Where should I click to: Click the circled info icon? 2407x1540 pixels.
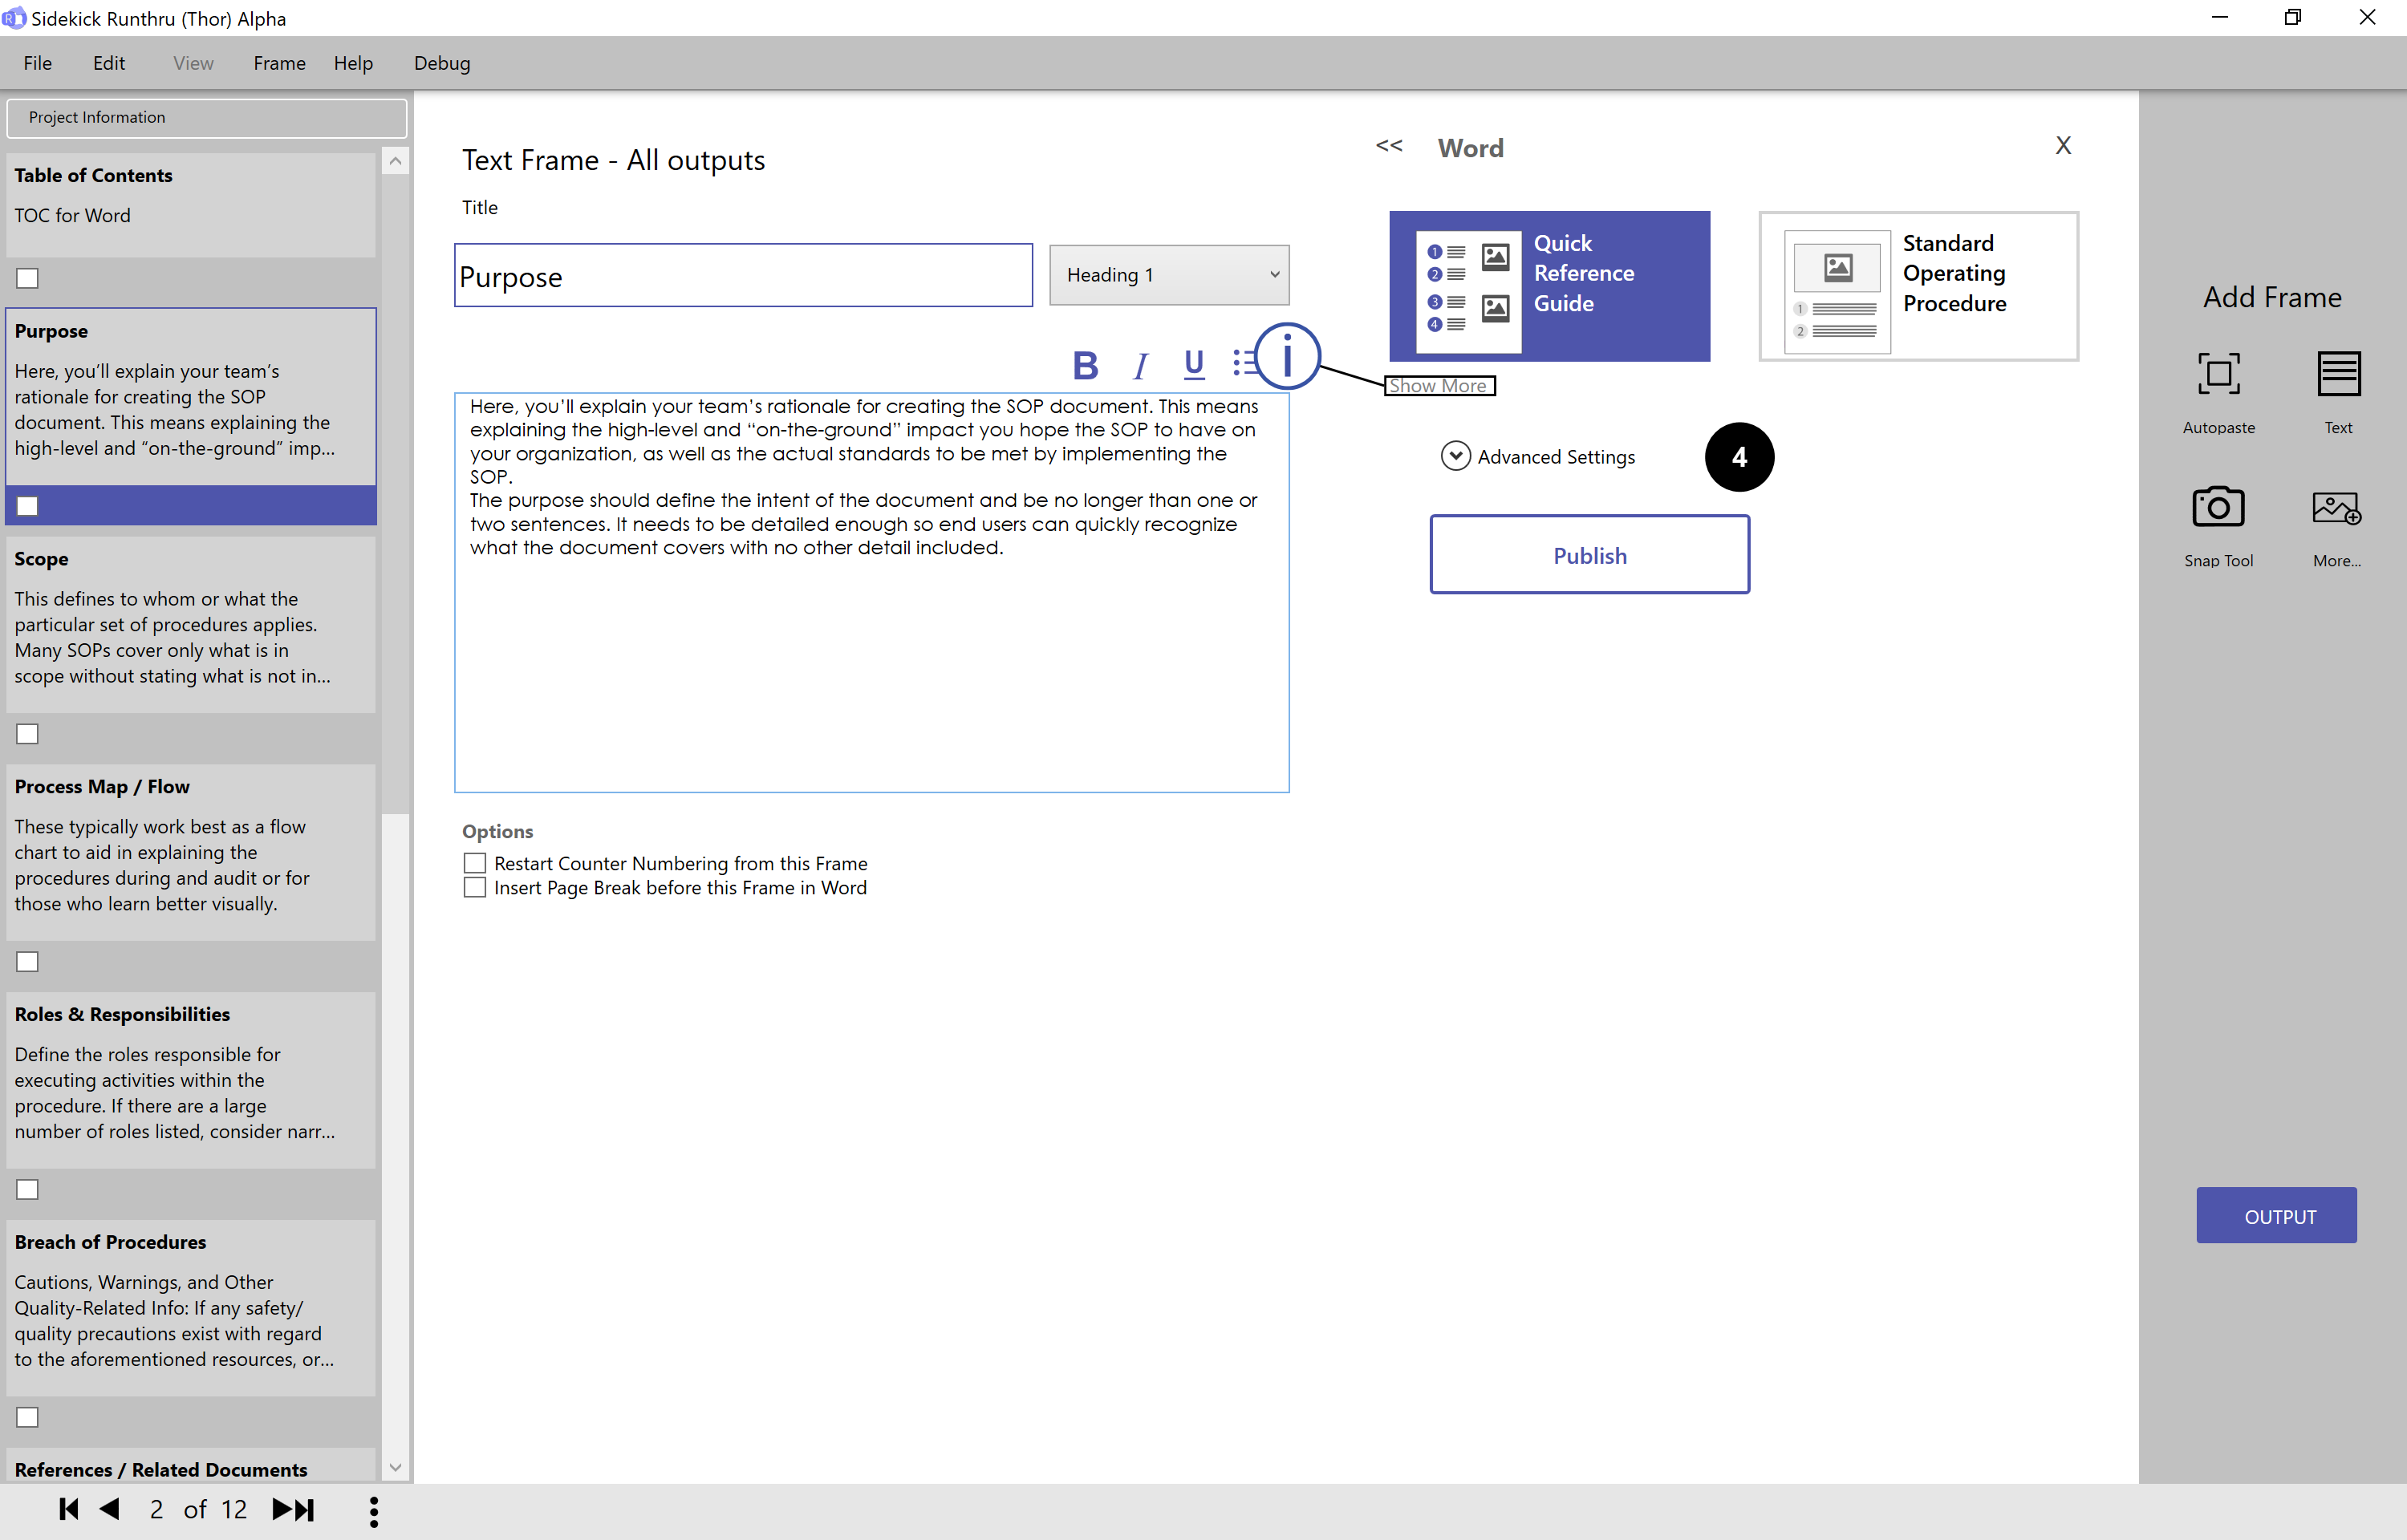point(1287,356)
